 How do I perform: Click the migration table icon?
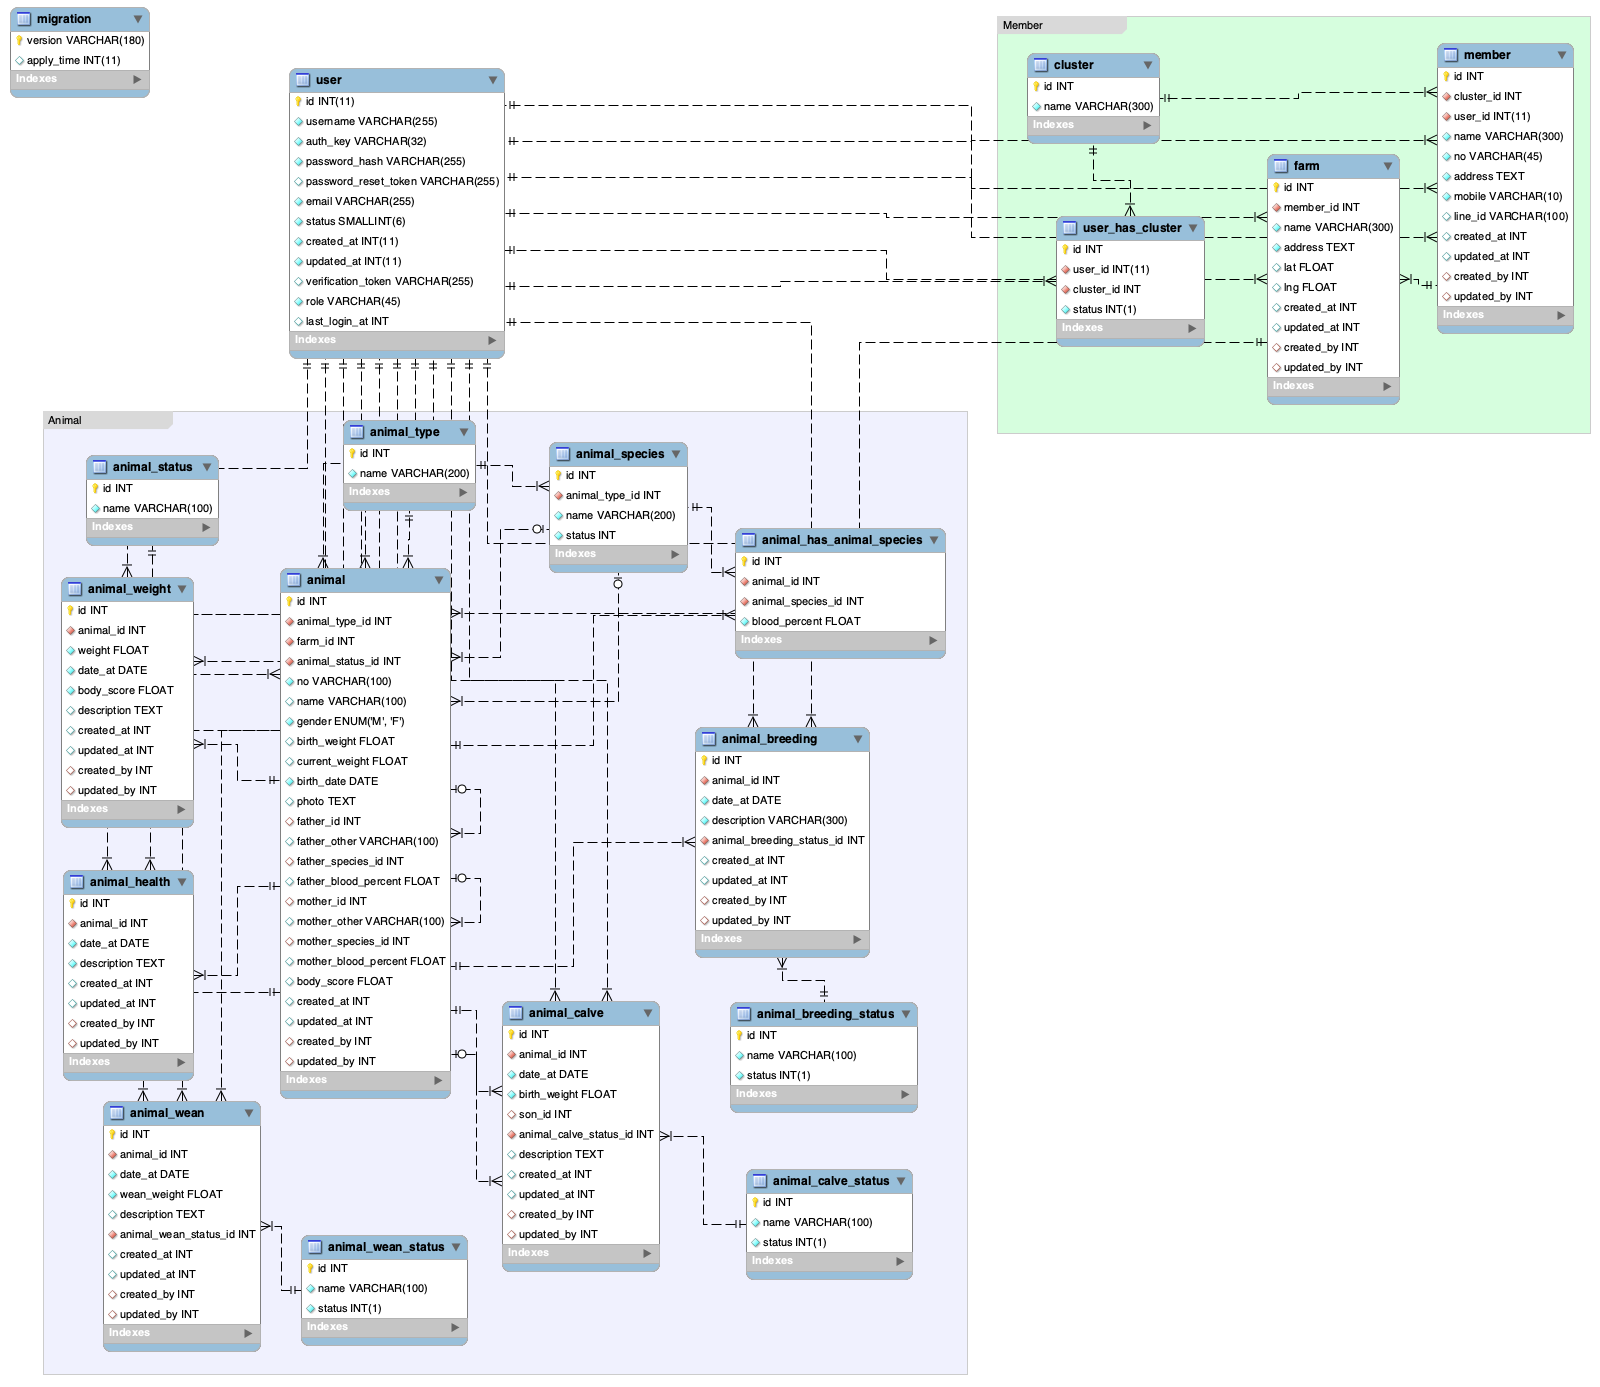click(24, 19)
